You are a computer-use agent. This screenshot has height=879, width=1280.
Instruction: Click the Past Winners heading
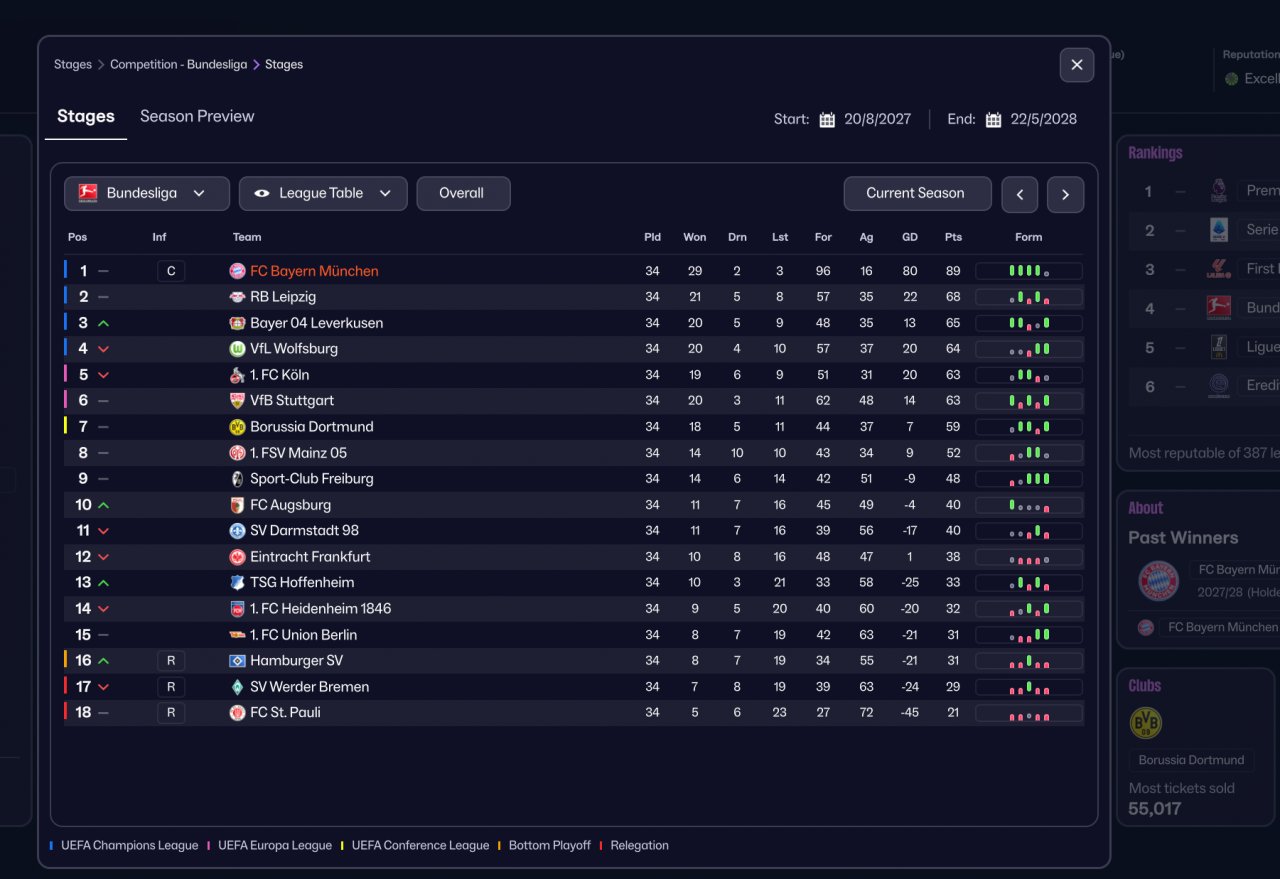(1184, 538)
